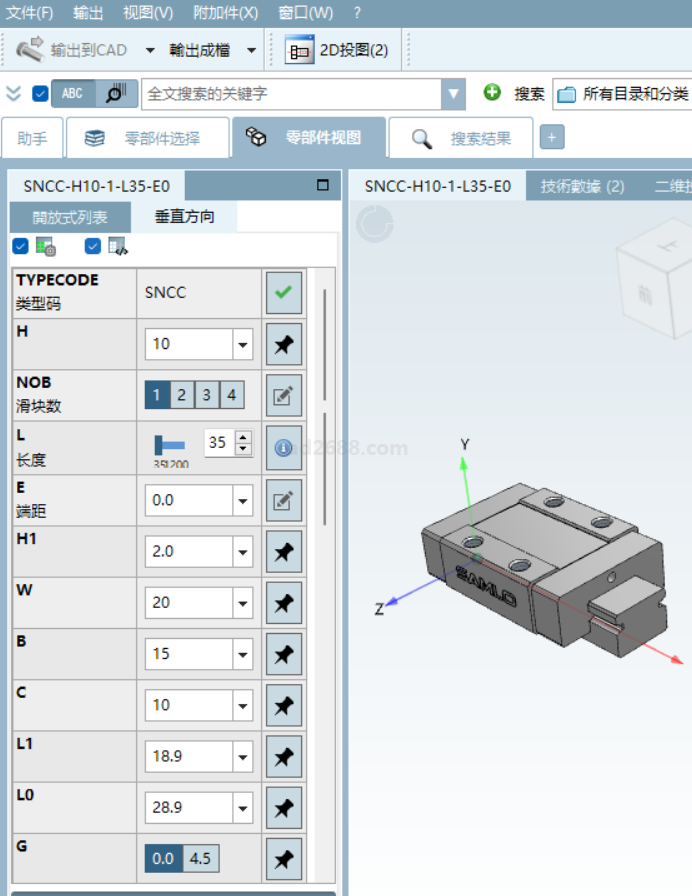Viewport: 692px width, 896px height.
Task: Click the L length slider handle
Action: pyautogui.click(x=161, y=444)
